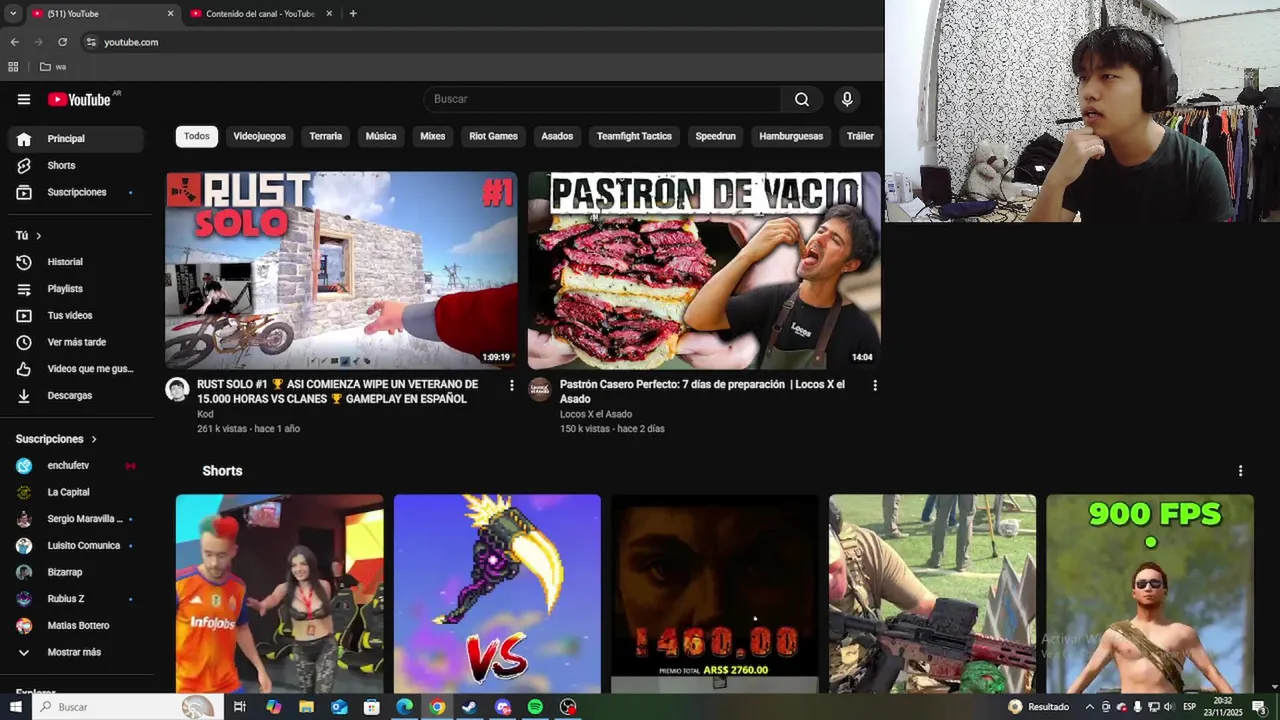Viewport: 1280px width, 720px height.
Task: Open File Explorer from the taskbar
Action: 306,707
